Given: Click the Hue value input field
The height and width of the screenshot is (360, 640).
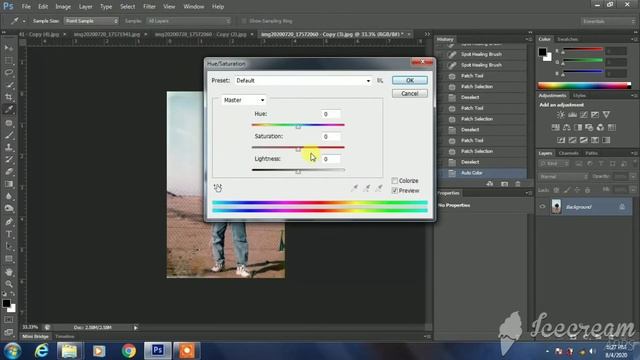Looking at the screenshot, I should tap(330, 114).
